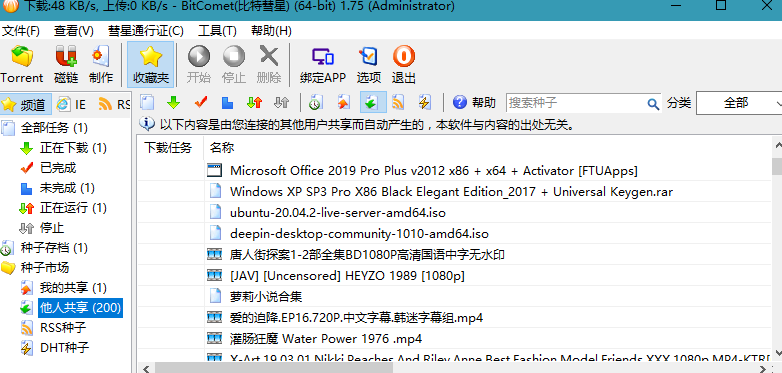Viewport: 782px width, 373px height.
Task: Switch to the RSS tab in sidebar
Action: pos(114,104)
